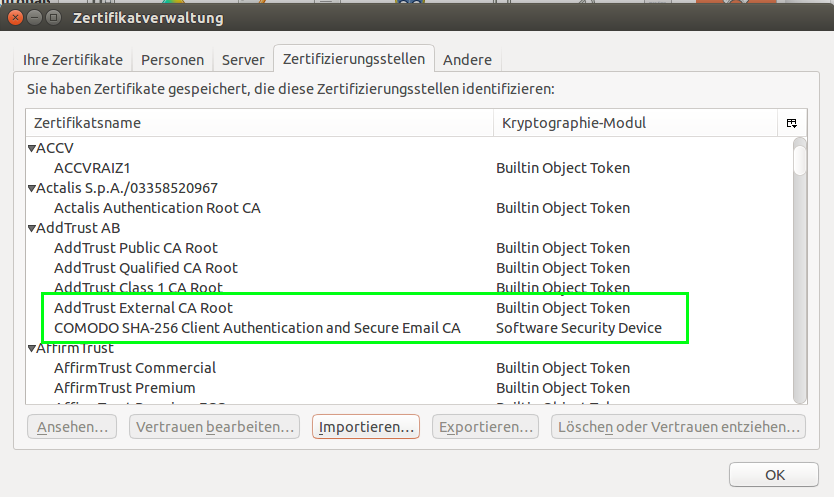Select Actalis Authentication Root CA entry
Screen dimensions: 834x497
pos(157,208)
